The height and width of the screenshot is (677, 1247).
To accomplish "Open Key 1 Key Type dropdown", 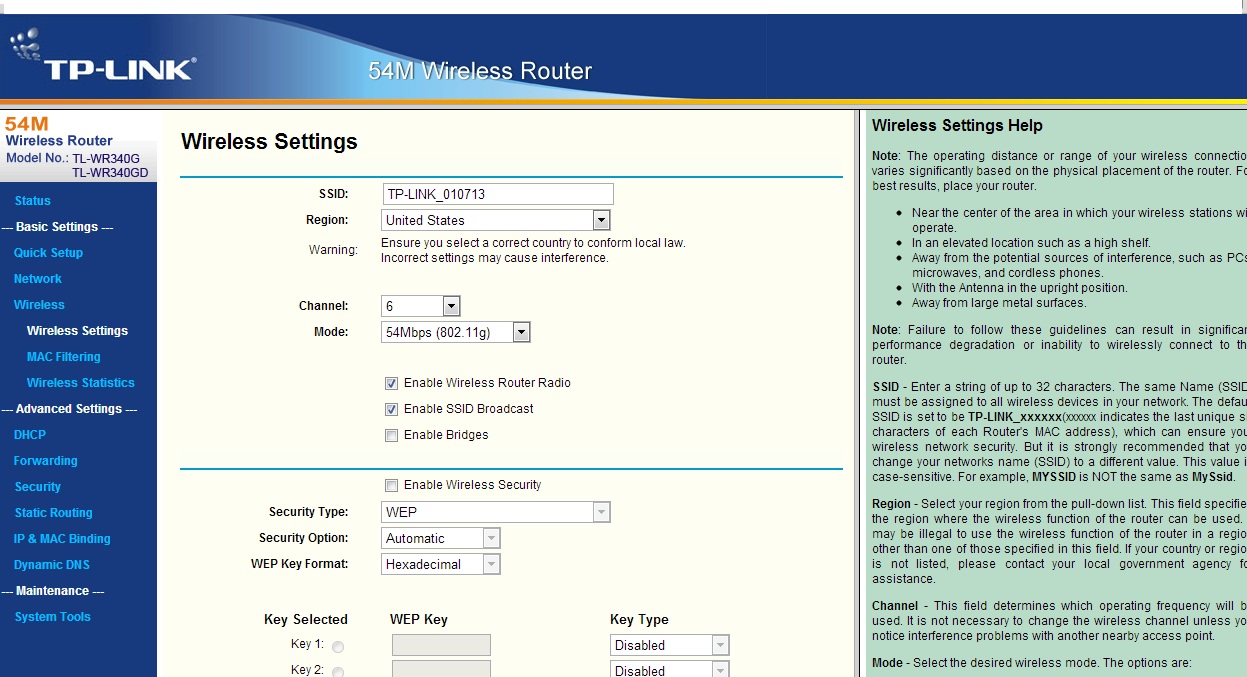I will coord(670,645).
